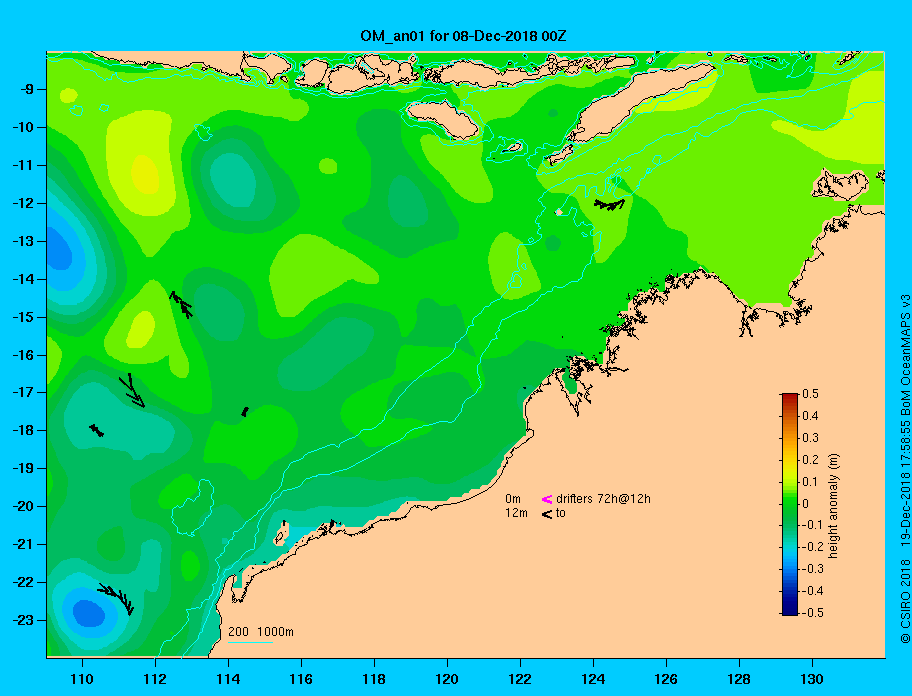Screen dimensions: 912x696
Task: Click the 'height anomaly (m)' colorbar label
Action: pos(833,505)
